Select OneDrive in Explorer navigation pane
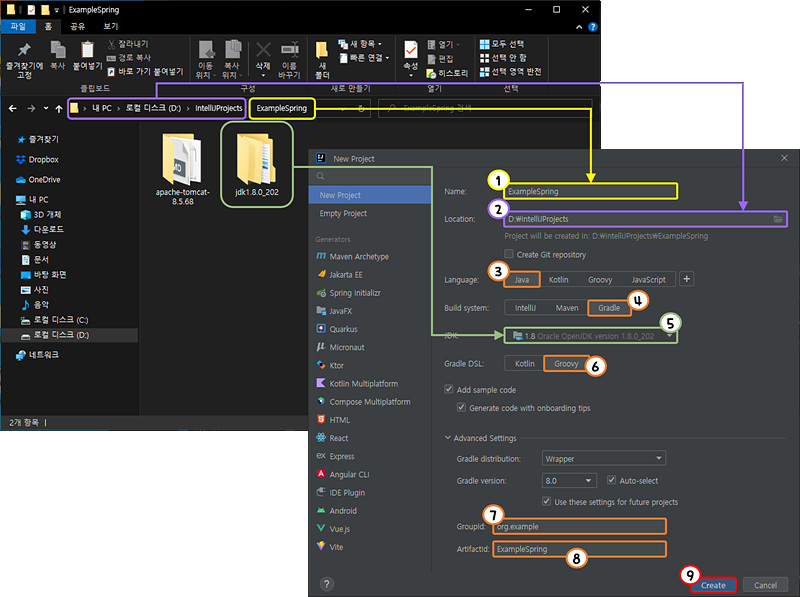Image resolution: width=800 pixels, height=597 pixels. [38, 180]
